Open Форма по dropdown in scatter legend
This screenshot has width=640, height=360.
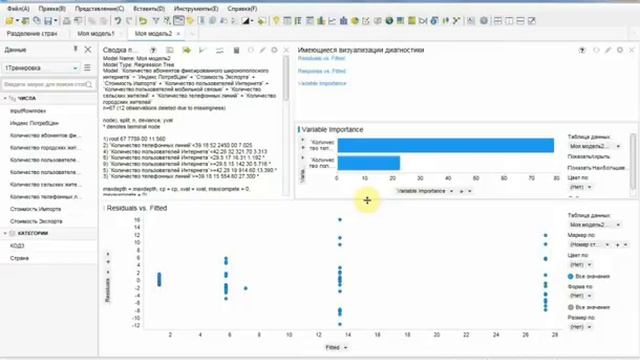click(x=580, y=296)
